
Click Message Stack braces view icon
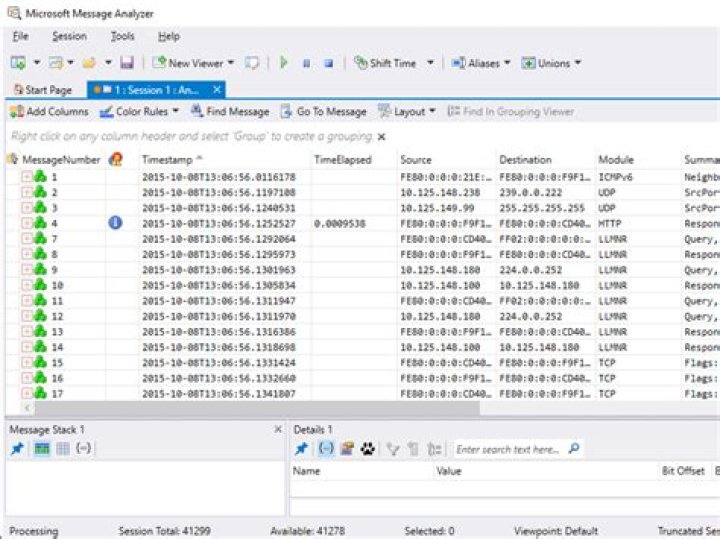coord(84,448)
